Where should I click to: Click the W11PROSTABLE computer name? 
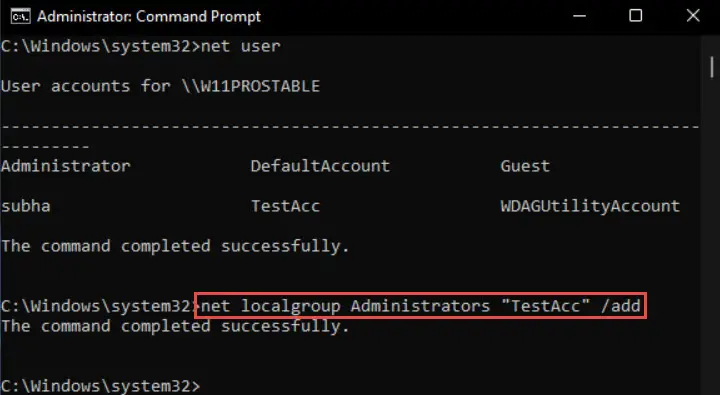pyautogui.click(x=251, y=86)
